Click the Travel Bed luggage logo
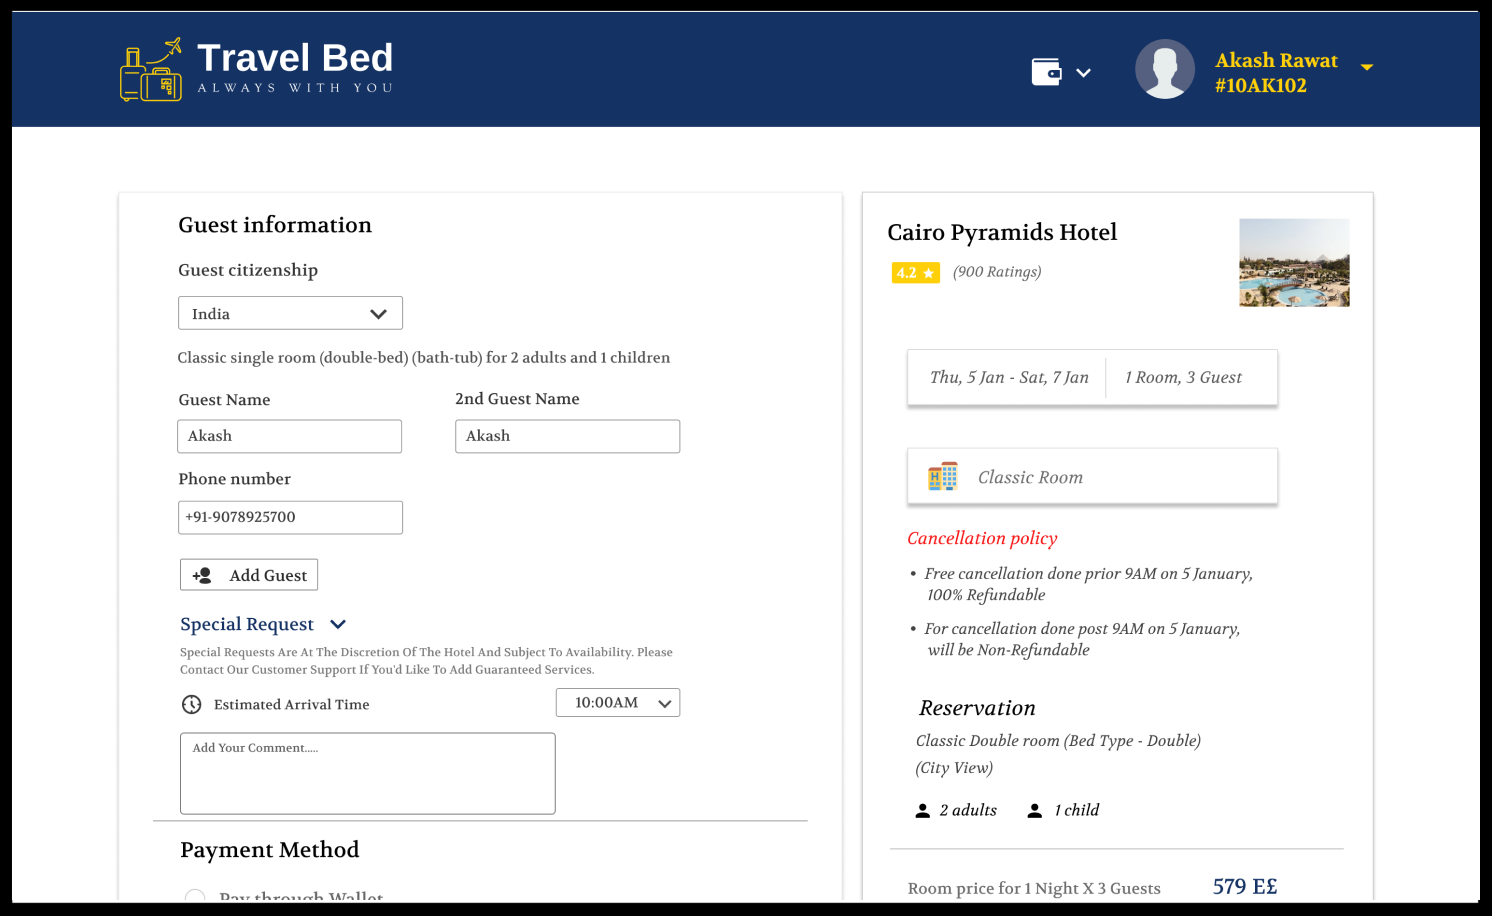1492x916 pixels. click(151, 70)
